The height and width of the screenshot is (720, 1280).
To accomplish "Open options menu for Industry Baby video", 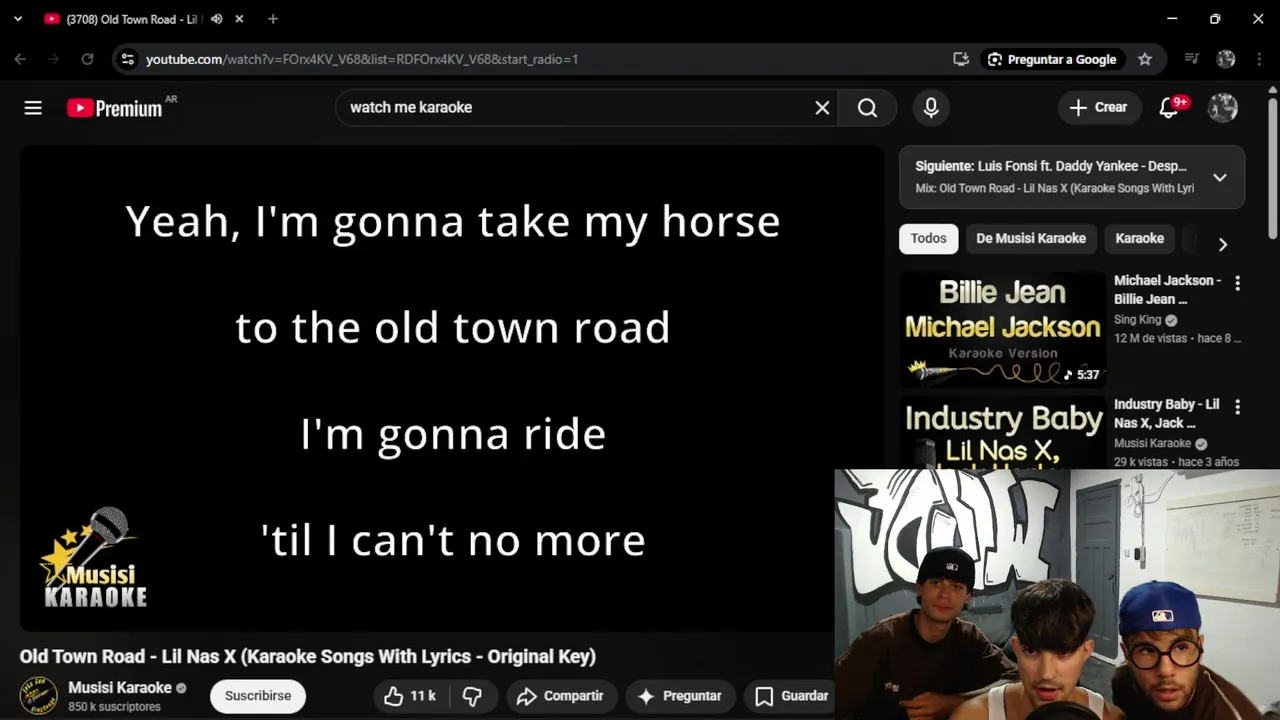I will tap(1237, 407).
